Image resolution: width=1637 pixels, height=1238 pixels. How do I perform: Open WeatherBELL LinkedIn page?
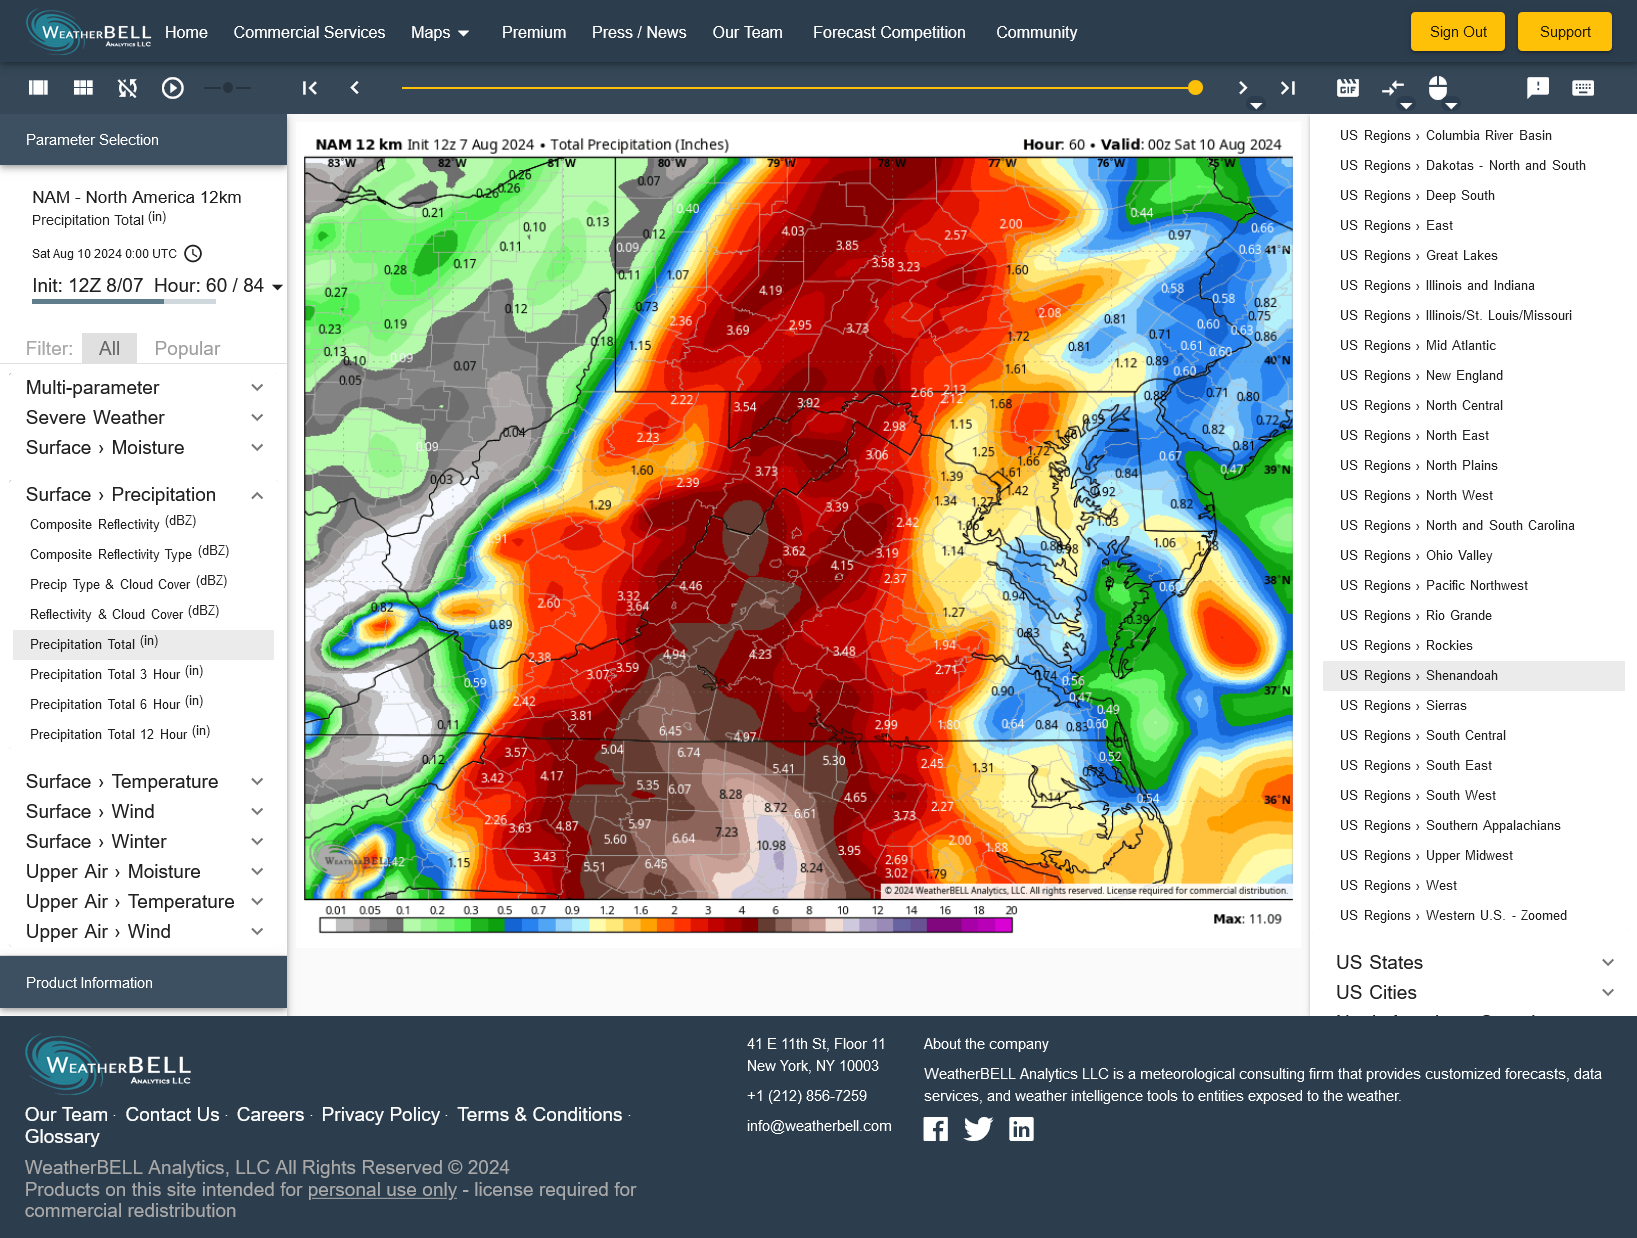coord(1021,1130)
